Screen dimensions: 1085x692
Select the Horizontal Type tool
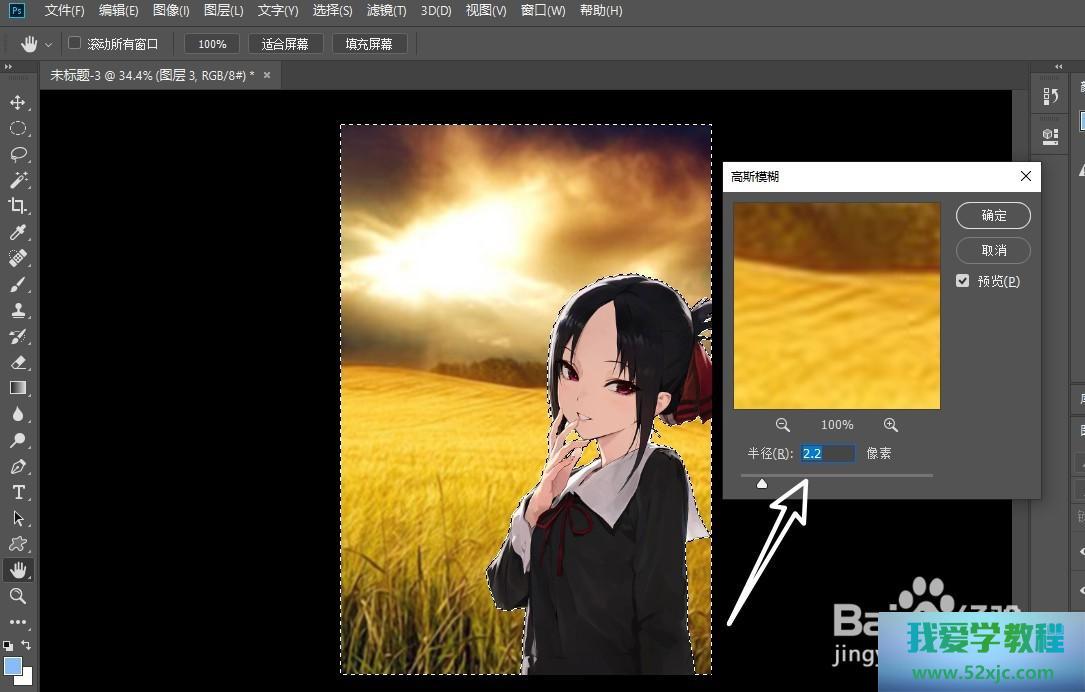17,492
